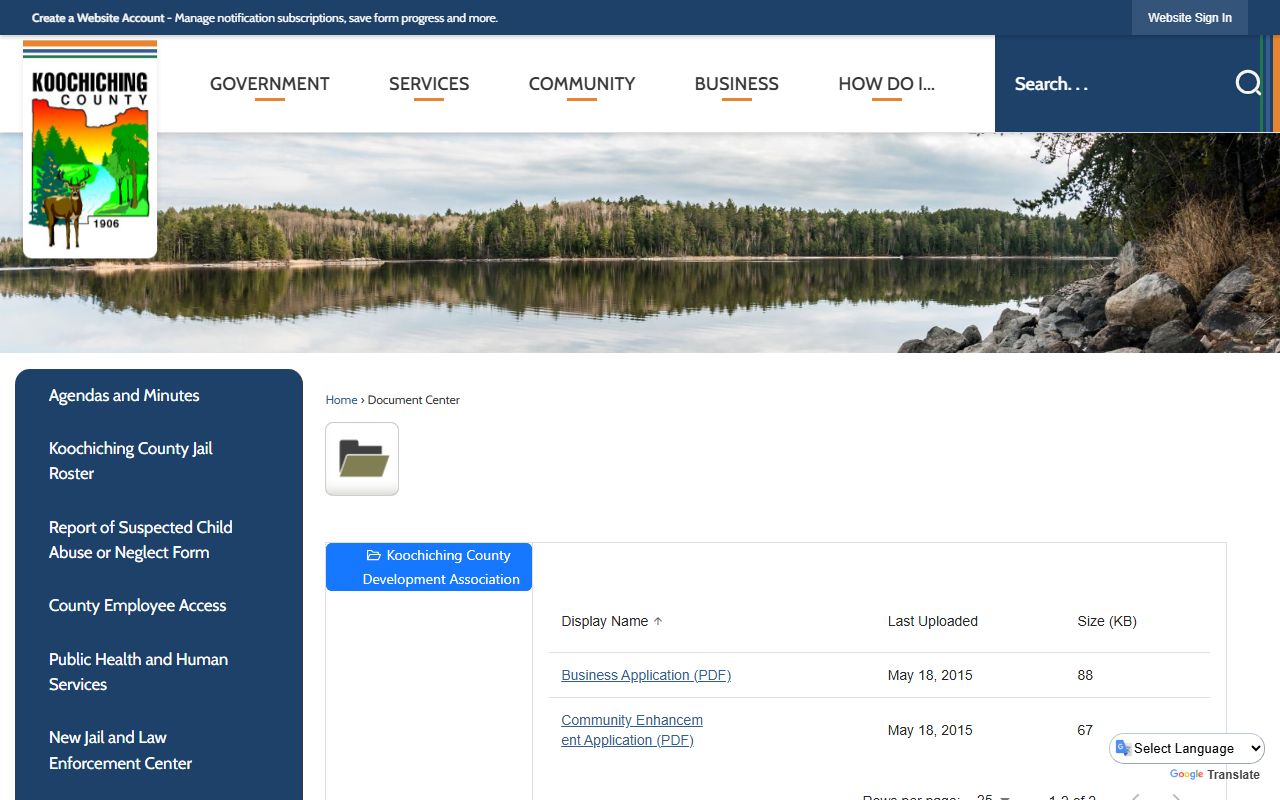
Task: Open the Document Center folder icon
Action: pos(362,459)
